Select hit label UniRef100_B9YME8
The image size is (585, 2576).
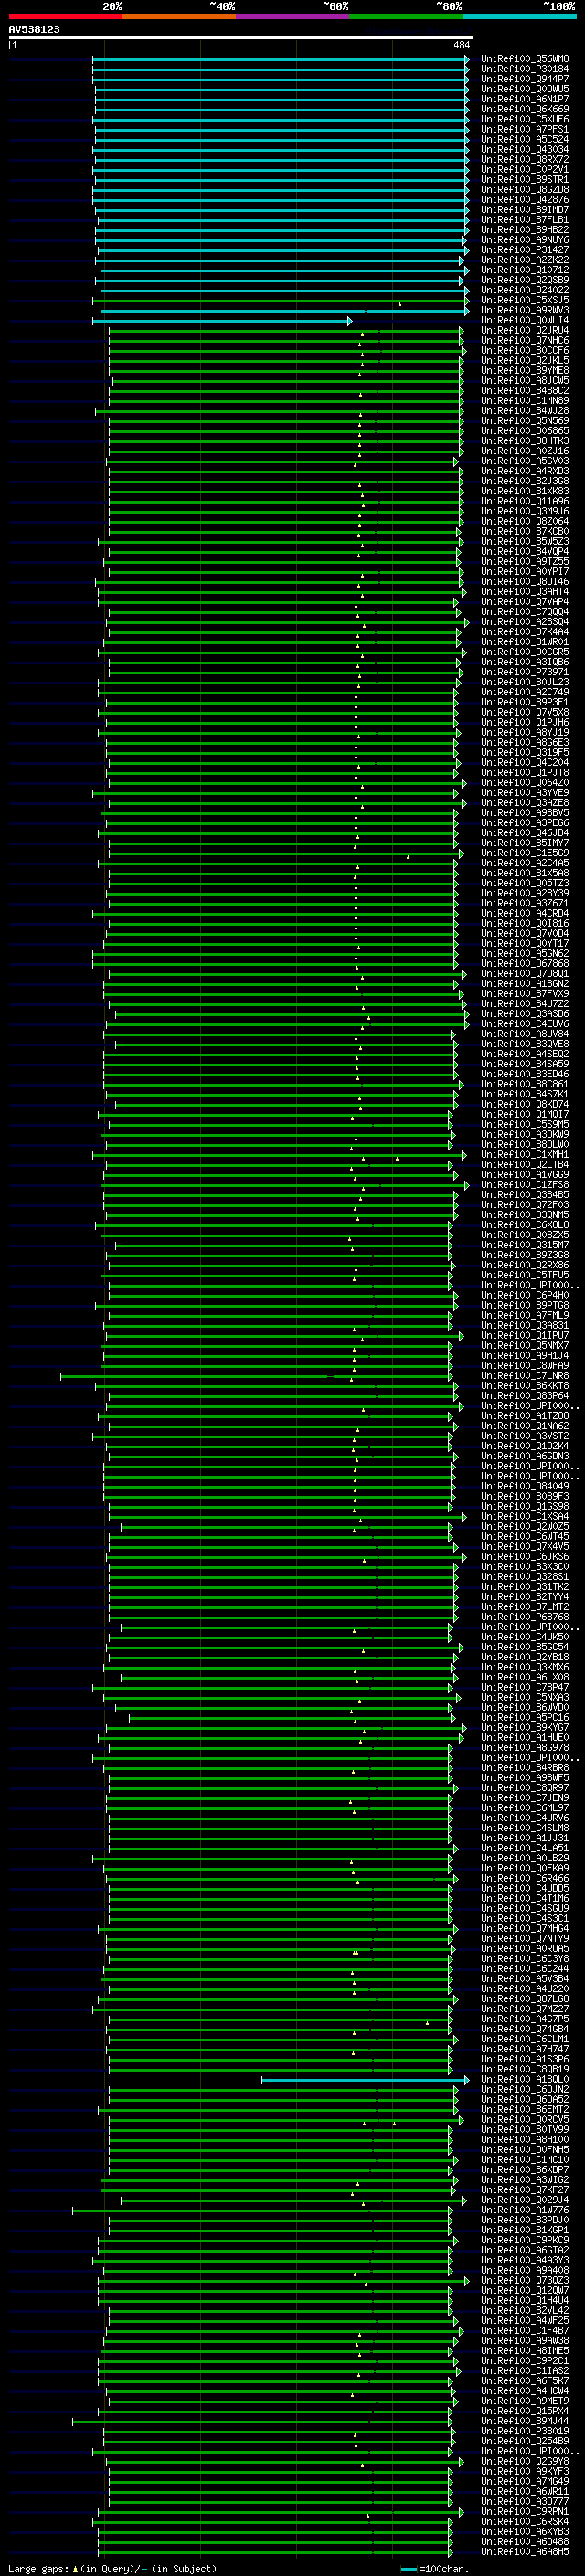click(x=525, y=370)
